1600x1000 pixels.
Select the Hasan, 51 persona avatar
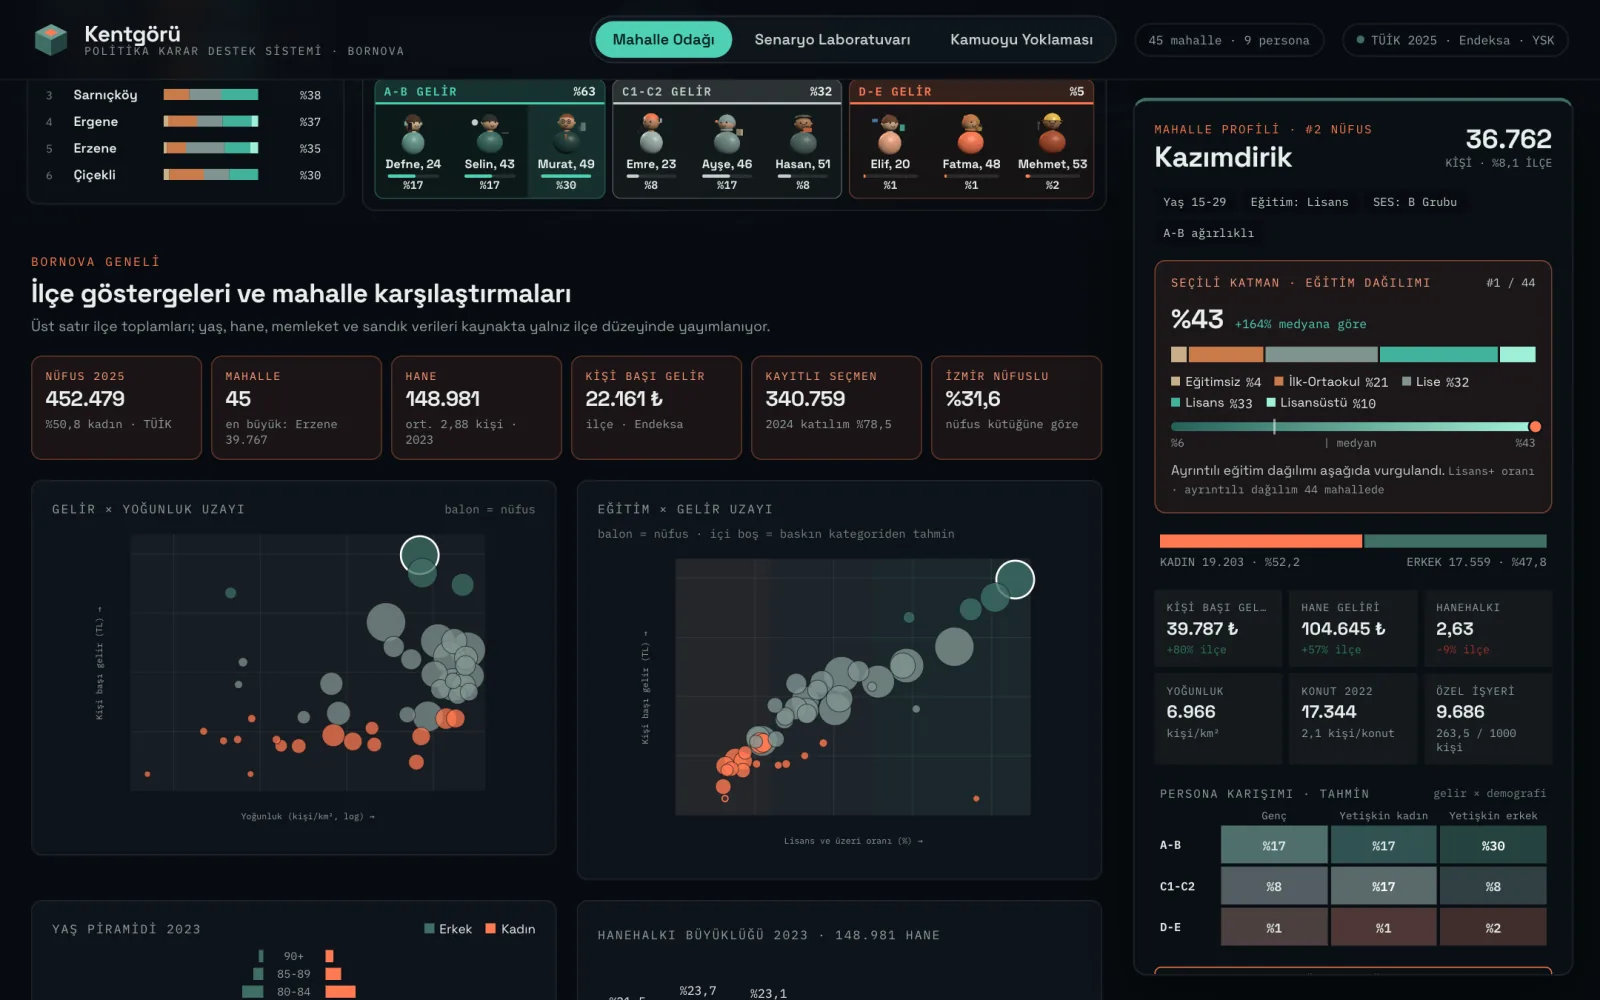pyautogui.click(x=803, y=133)
